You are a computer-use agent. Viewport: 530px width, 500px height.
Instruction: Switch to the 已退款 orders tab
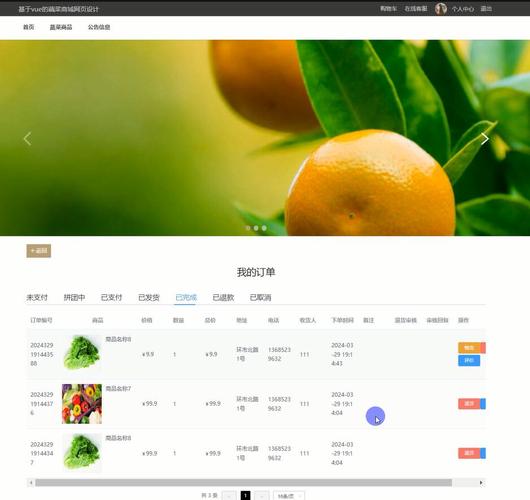223,297
